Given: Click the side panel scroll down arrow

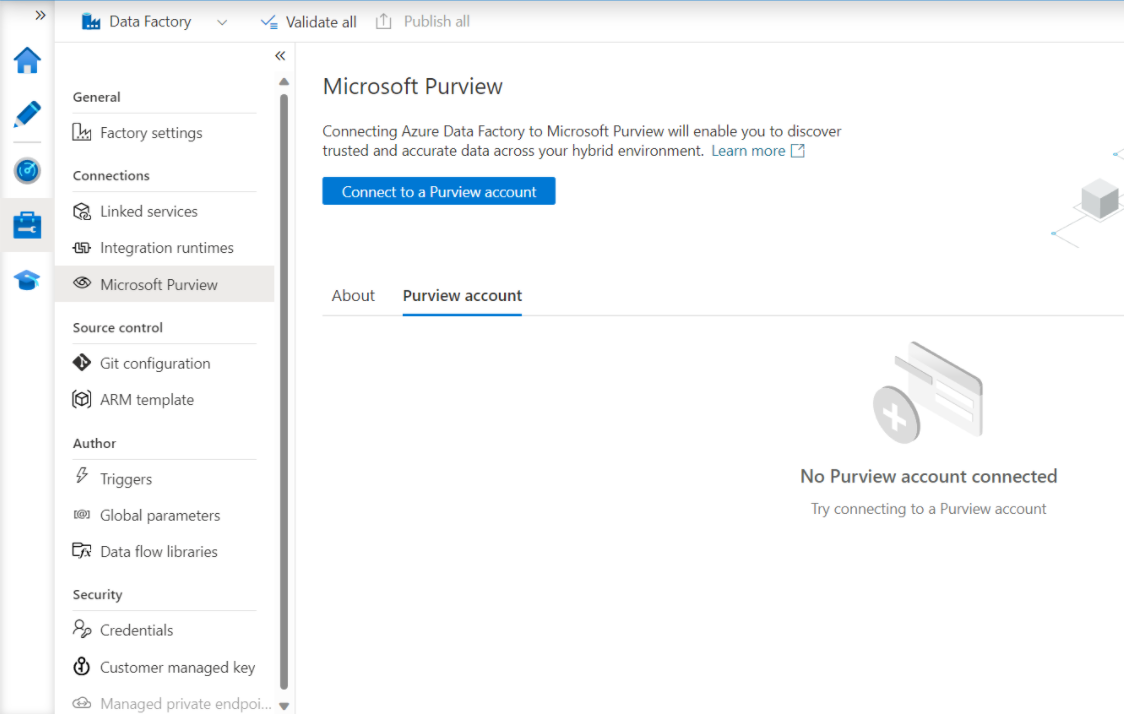Looking at the screenshot, I should click(x=284, y=706).
